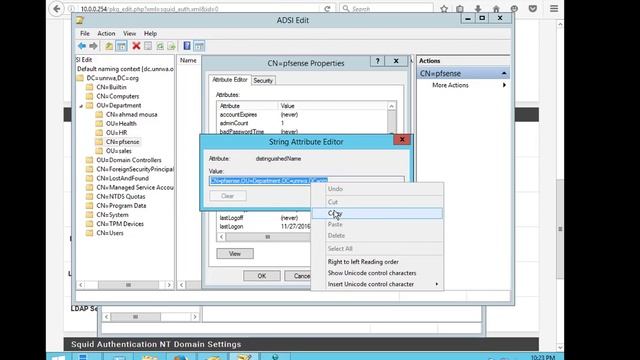Click the Firefox address bar URL

click(x=149, y=9)
